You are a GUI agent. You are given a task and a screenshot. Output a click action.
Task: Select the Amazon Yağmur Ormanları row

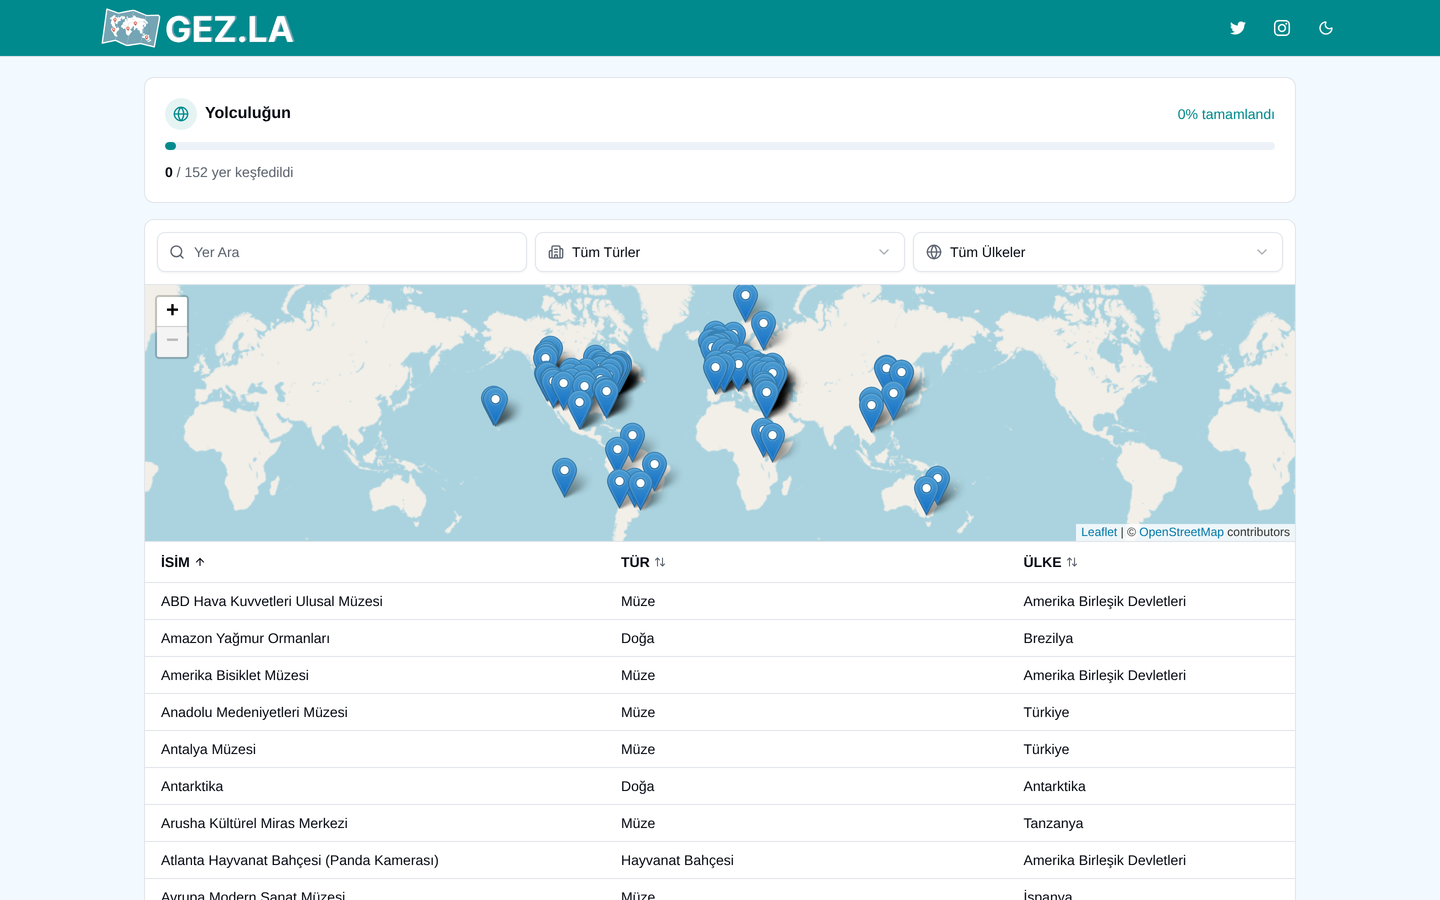click(720, 638)
